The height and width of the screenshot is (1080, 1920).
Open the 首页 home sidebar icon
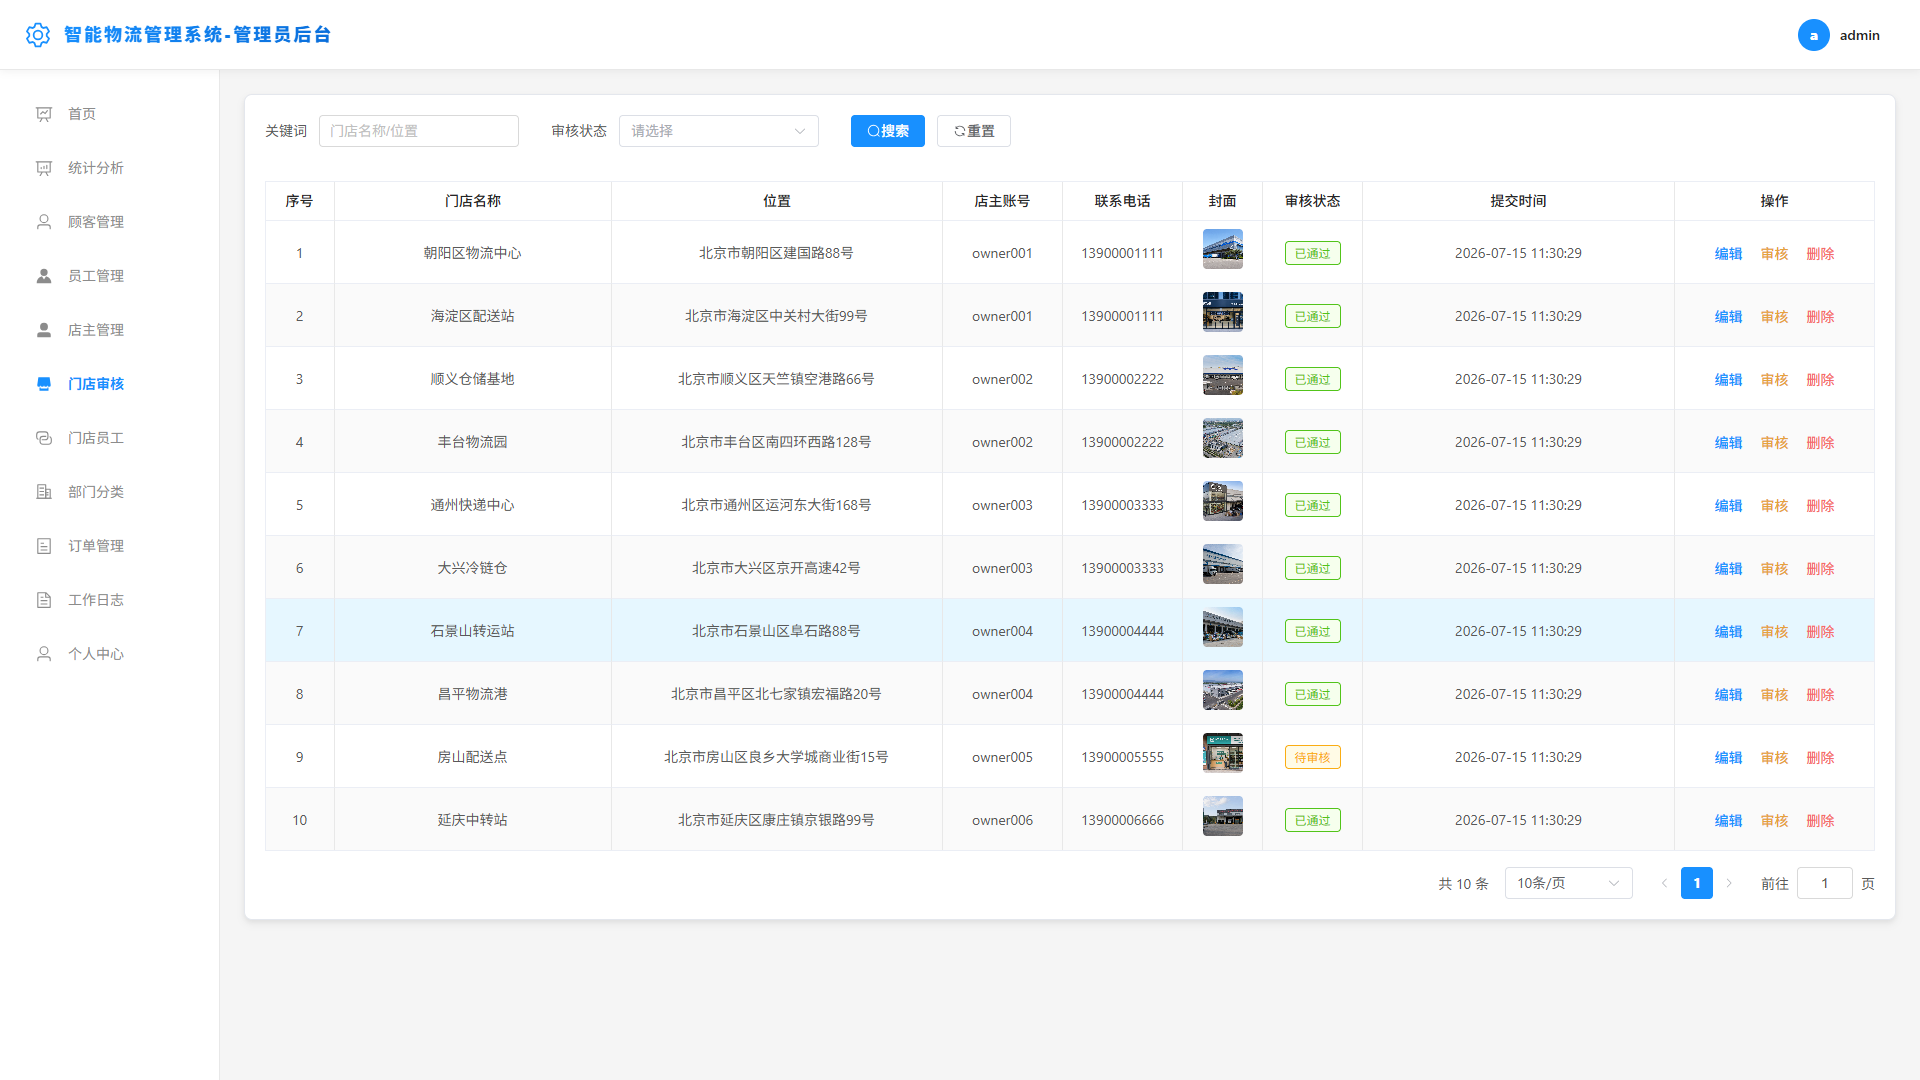point(44,114)
